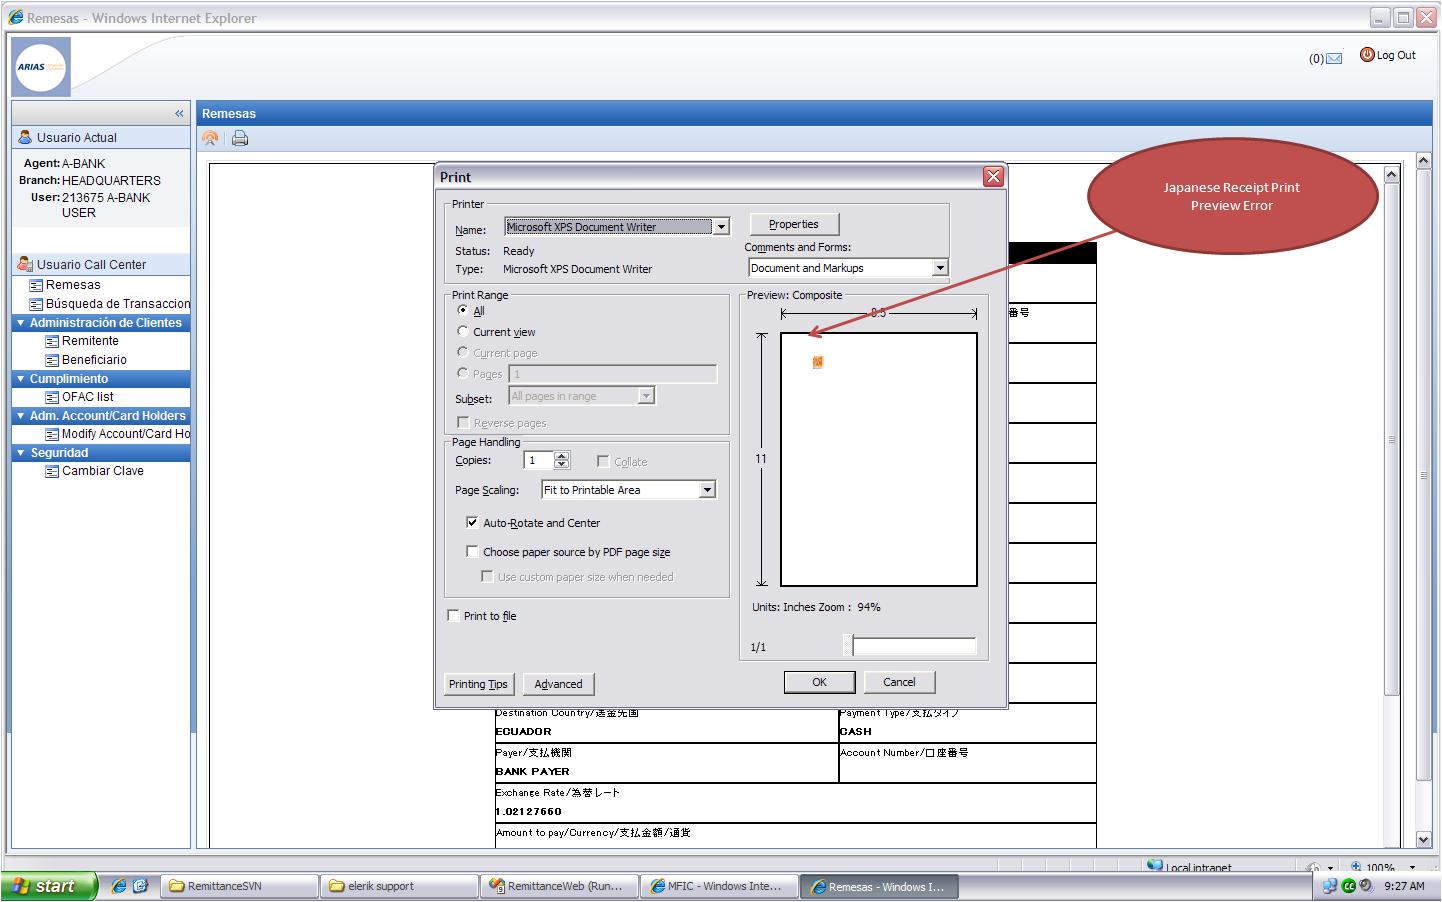Switch to RemittanceWeb taskbar window
The width and height of the screenshot is (1442, 902).
(558, 886)
